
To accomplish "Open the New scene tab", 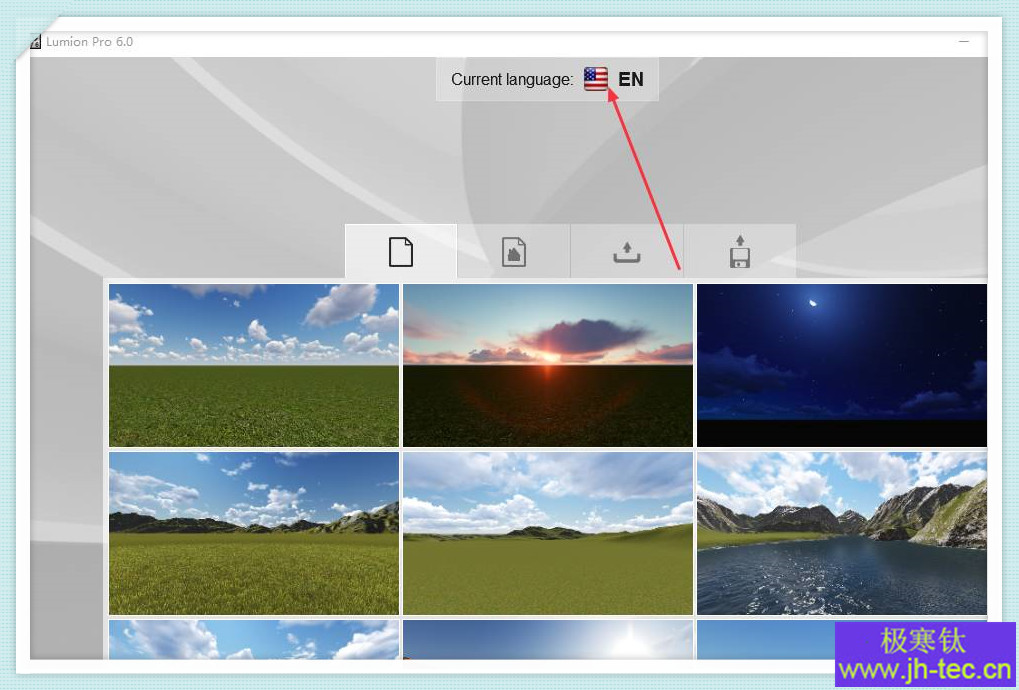I will (x=401, y=251).
